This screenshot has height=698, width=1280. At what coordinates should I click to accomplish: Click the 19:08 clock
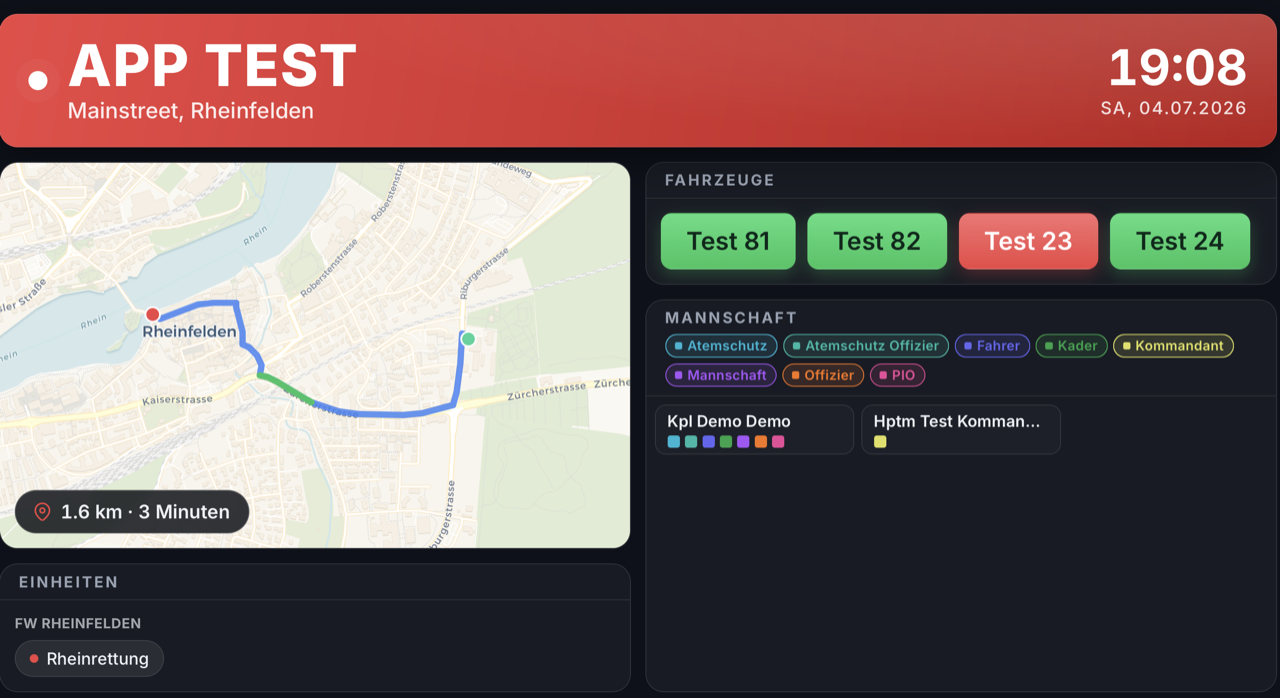[x=1177, y=67]
